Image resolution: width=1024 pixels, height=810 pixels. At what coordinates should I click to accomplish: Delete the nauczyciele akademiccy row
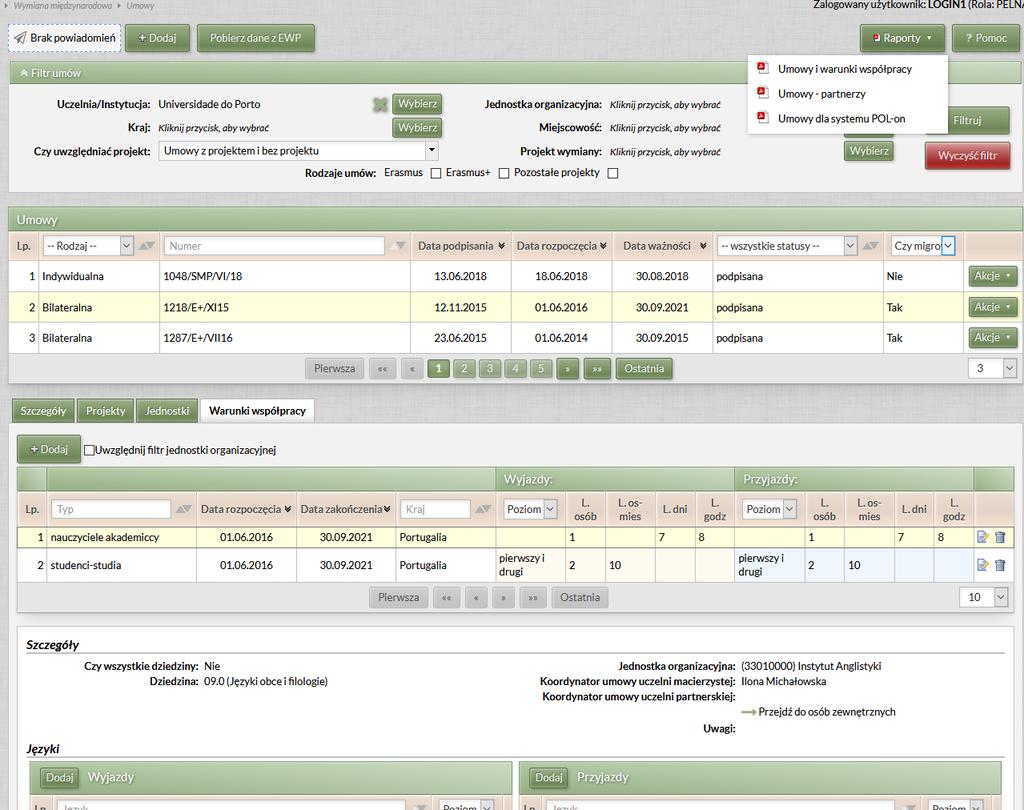[1000, 537]
